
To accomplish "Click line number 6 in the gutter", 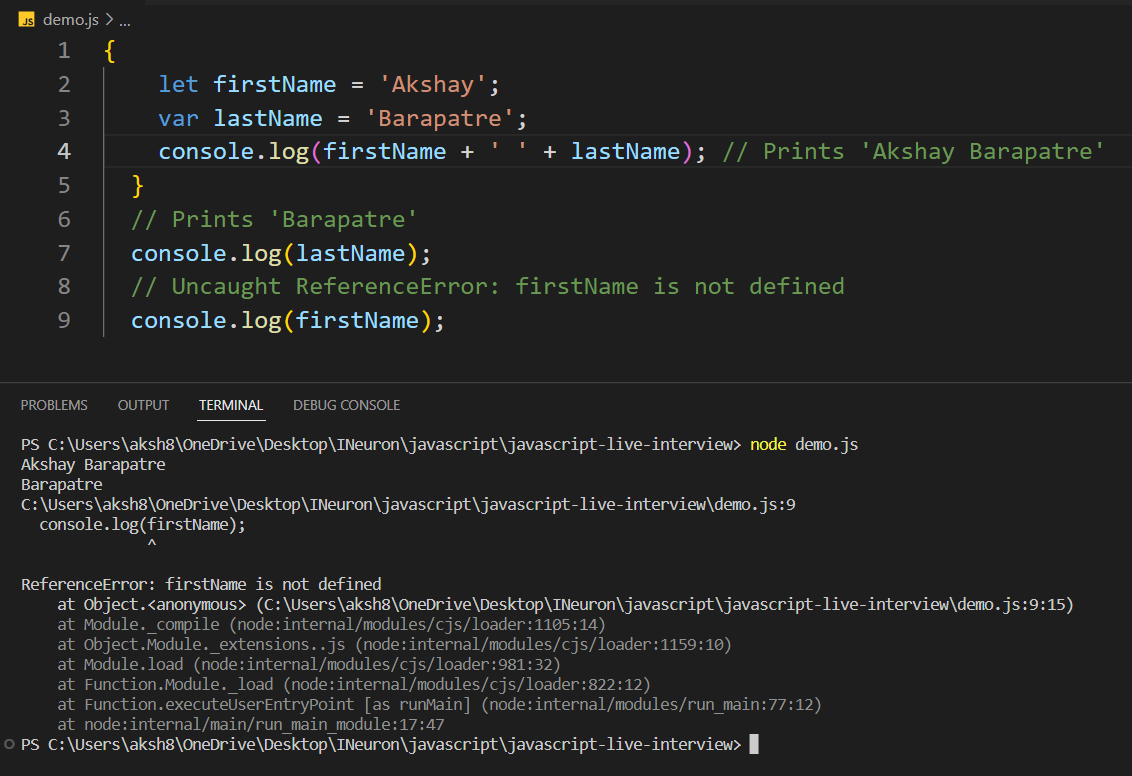I will (64, 219).
